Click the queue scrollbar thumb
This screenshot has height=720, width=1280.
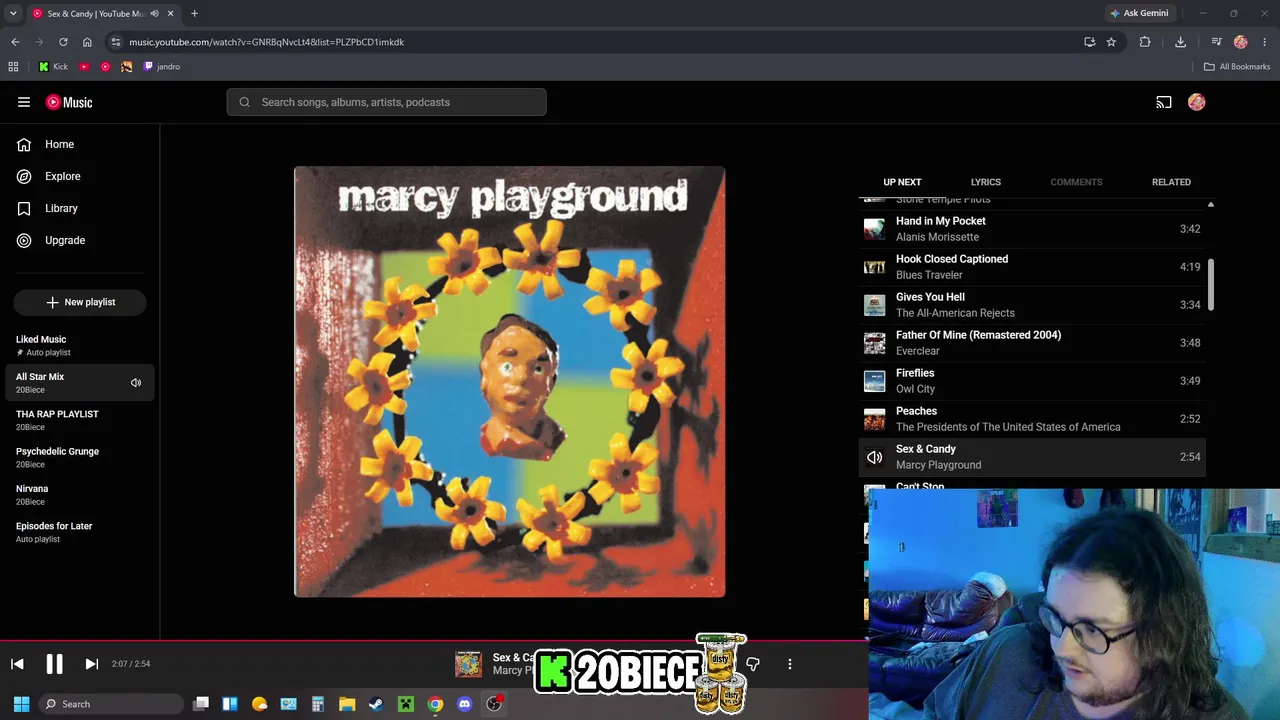tap(1211, 285)
